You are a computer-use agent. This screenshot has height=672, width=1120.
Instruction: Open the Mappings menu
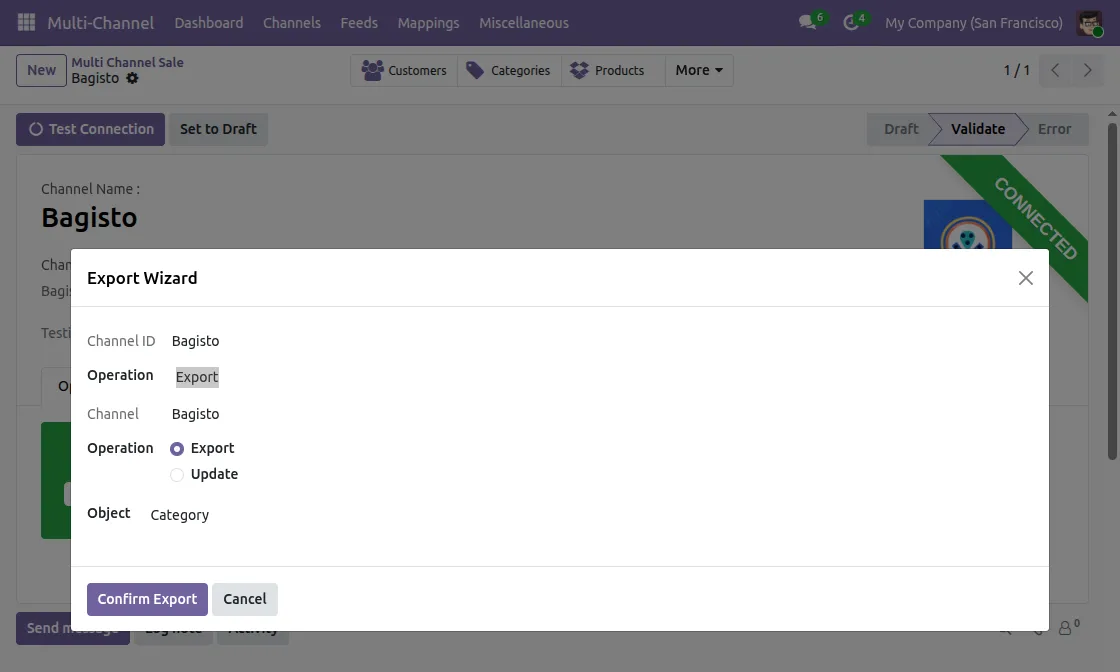click(x=428, y=23)
